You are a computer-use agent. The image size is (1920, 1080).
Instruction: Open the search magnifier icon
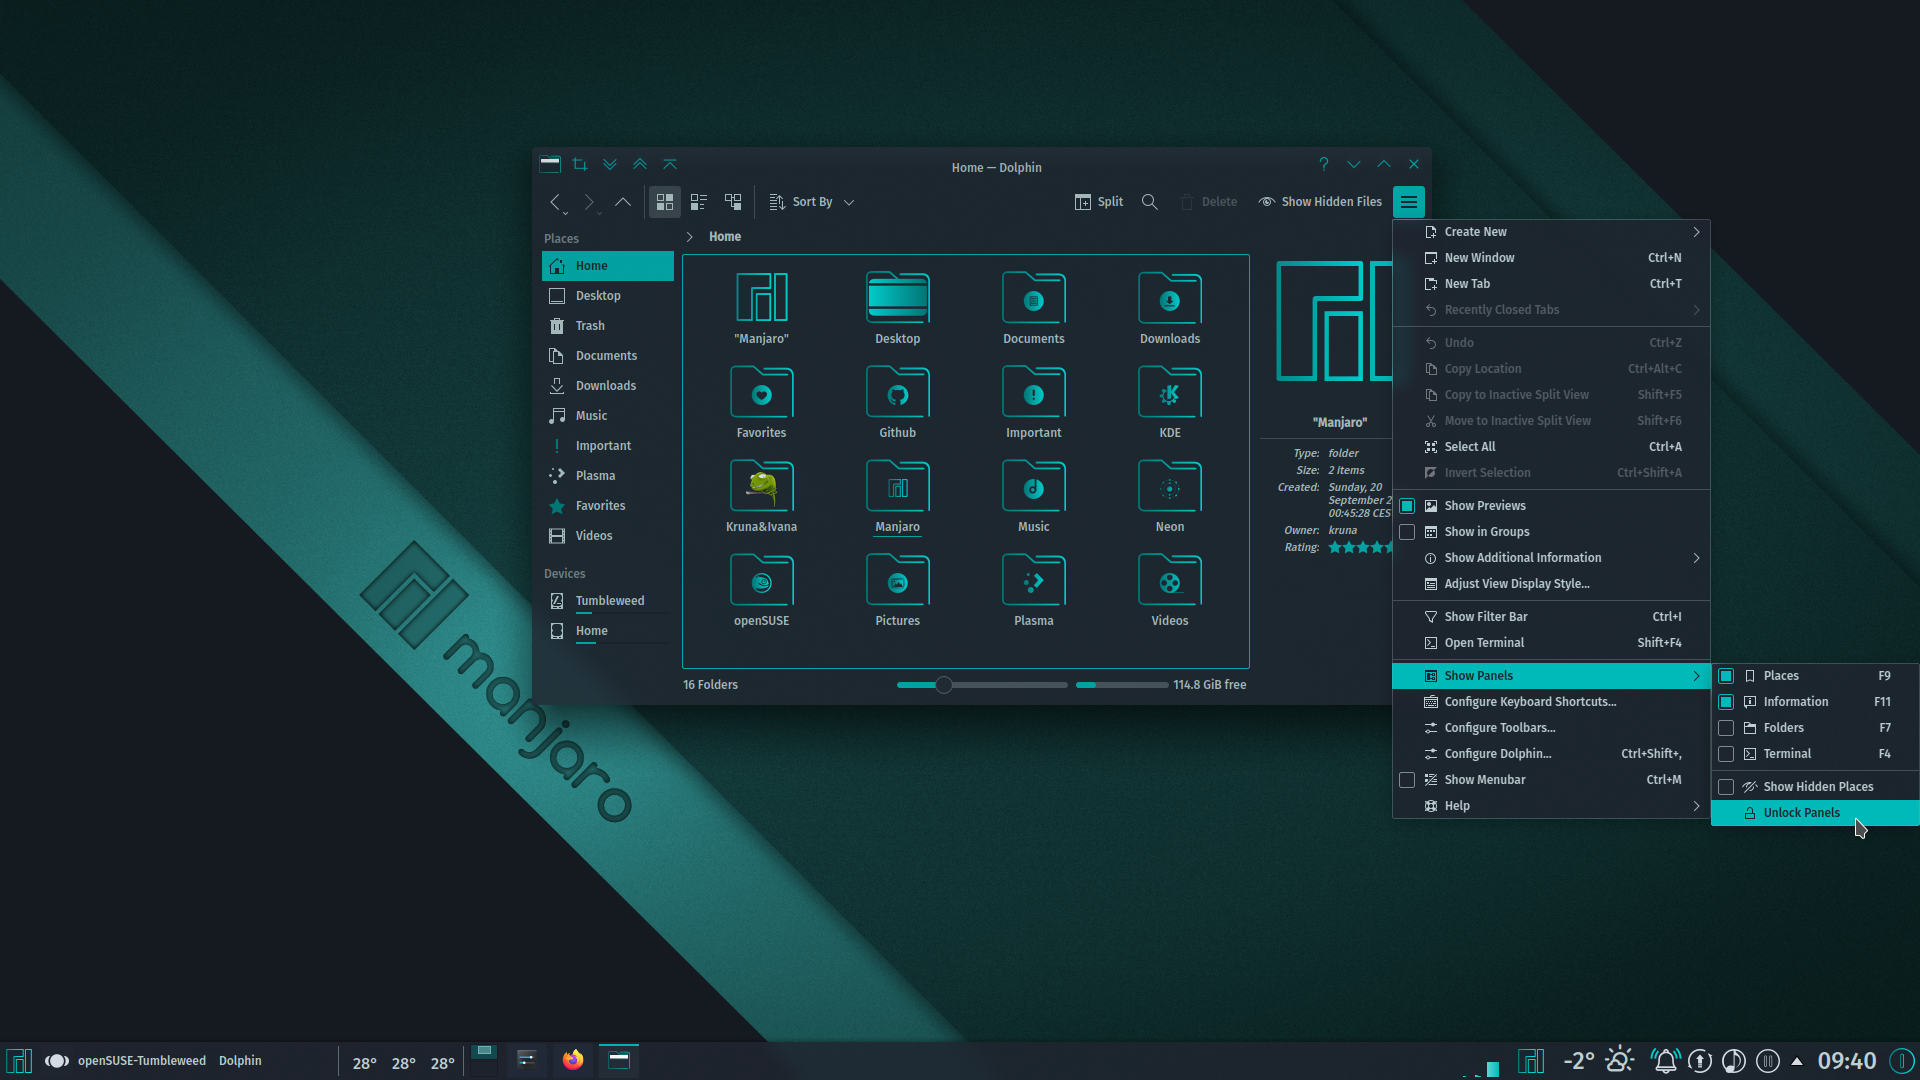pyautogui.click(x=1150, y=202)
